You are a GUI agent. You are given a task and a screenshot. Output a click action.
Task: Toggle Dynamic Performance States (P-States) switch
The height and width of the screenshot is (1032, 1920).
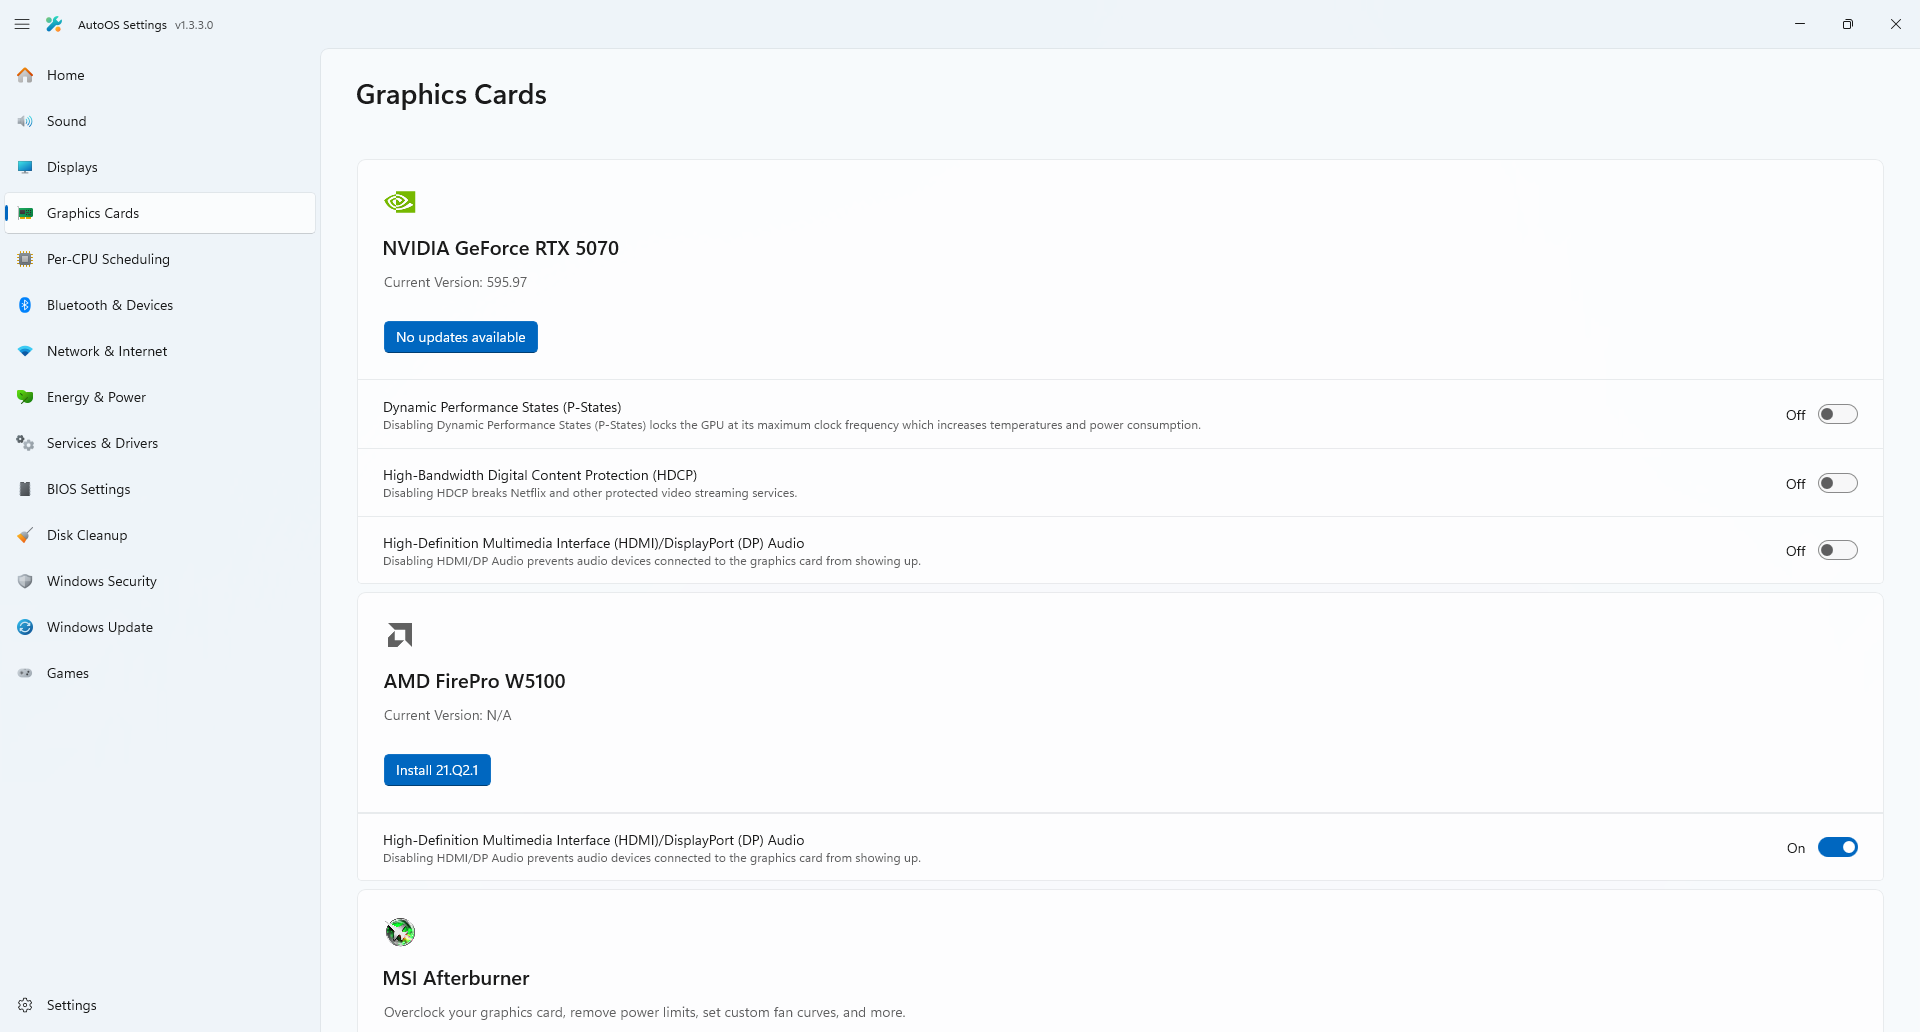(x=1837, y=414)
